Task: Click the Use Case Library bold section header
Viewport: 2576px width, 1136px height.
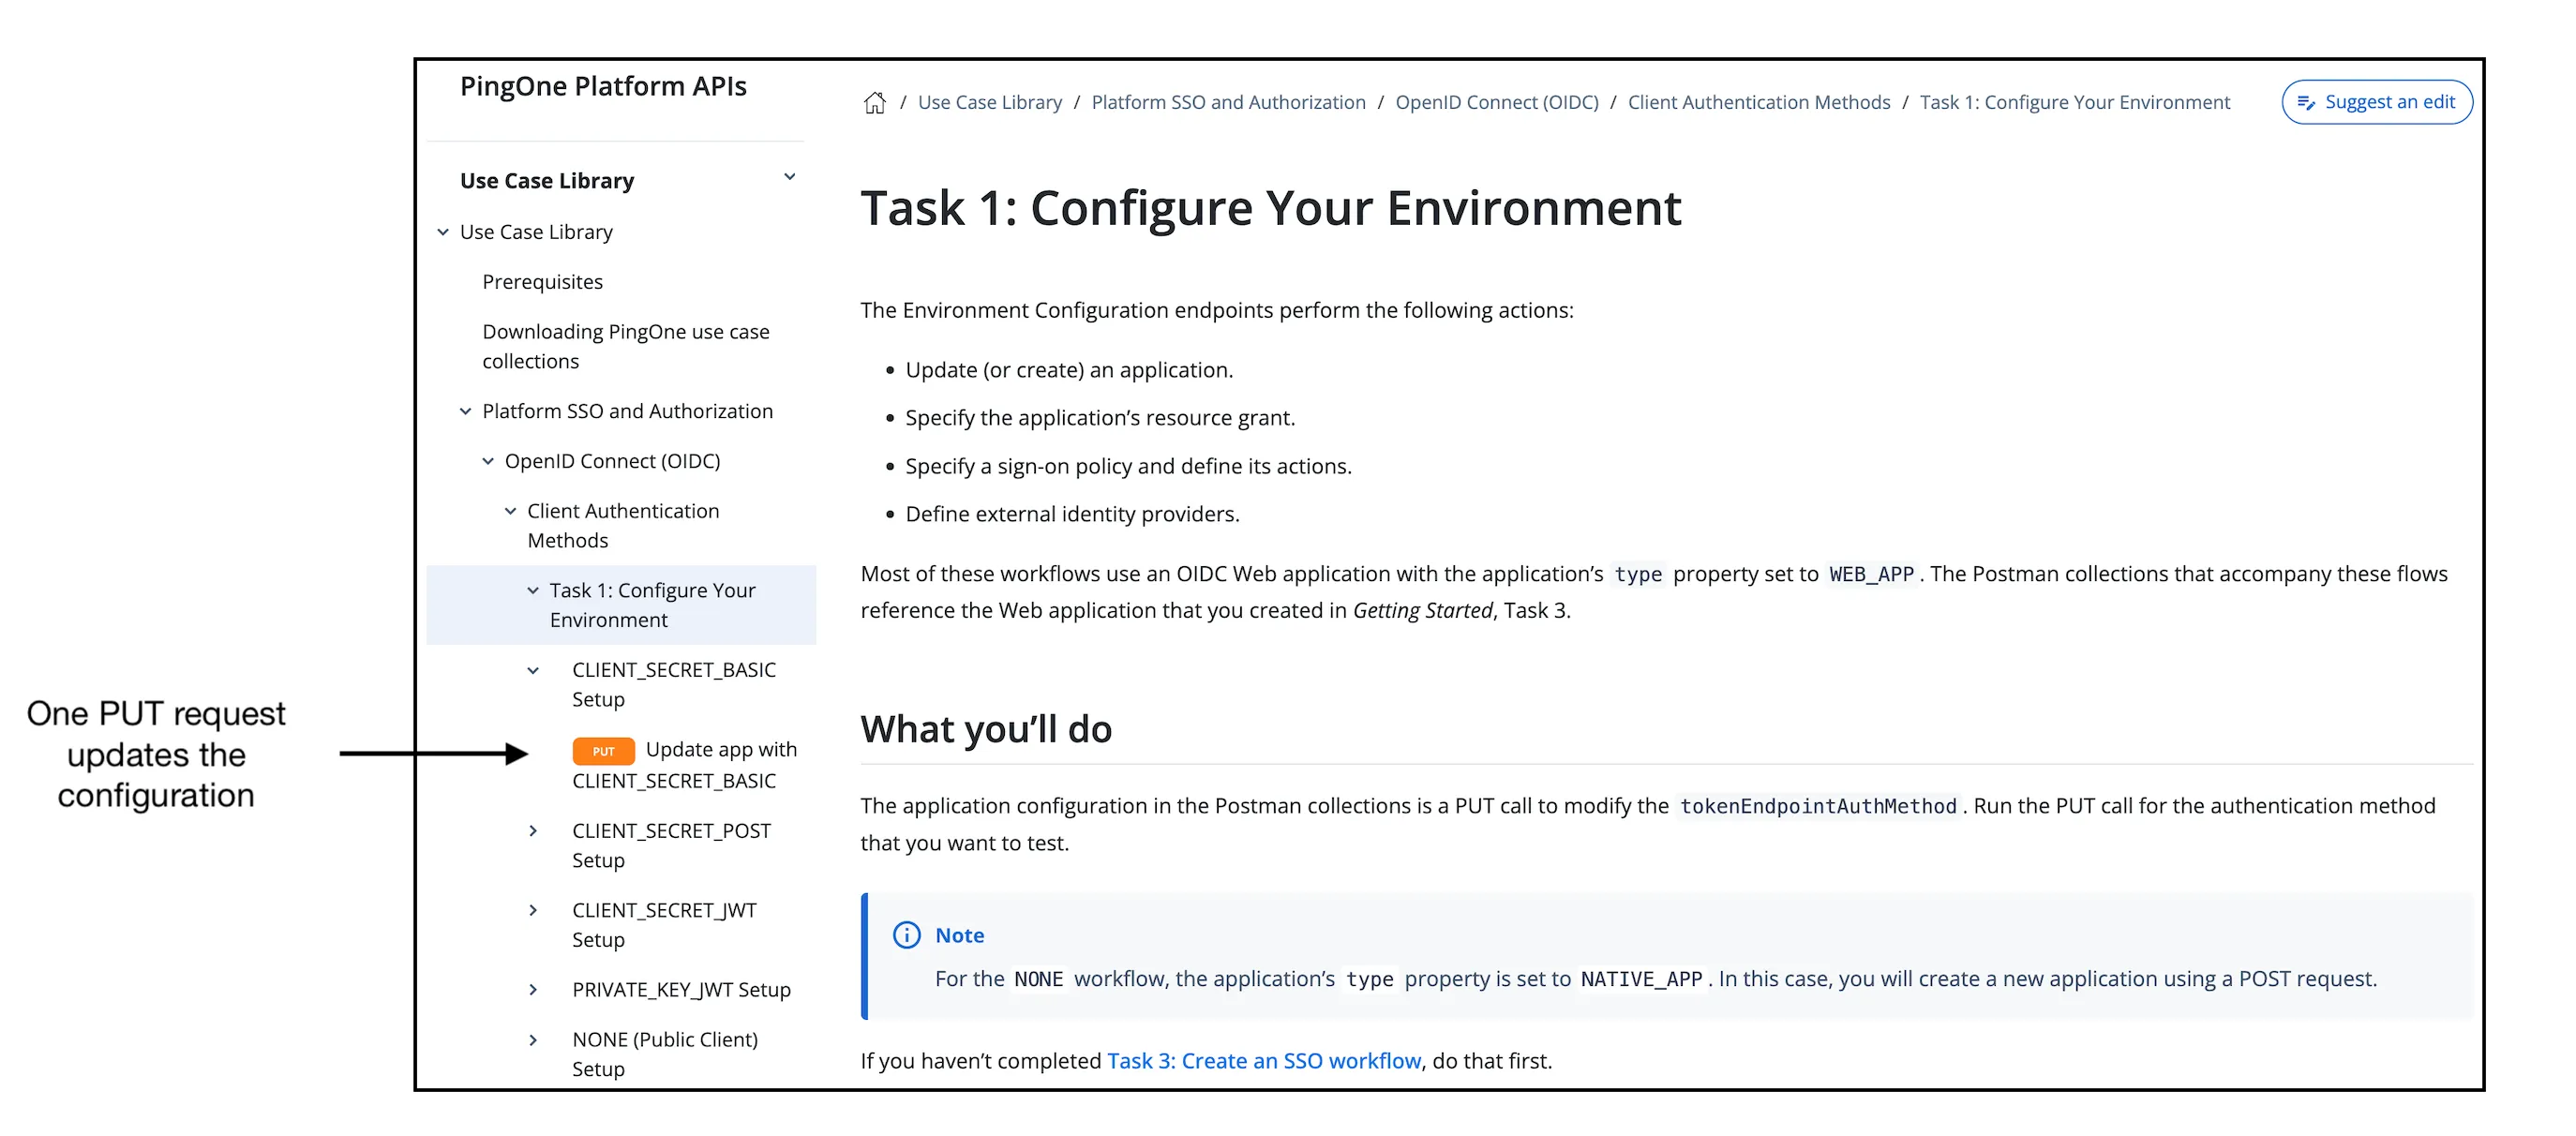Action: point(547,181)
